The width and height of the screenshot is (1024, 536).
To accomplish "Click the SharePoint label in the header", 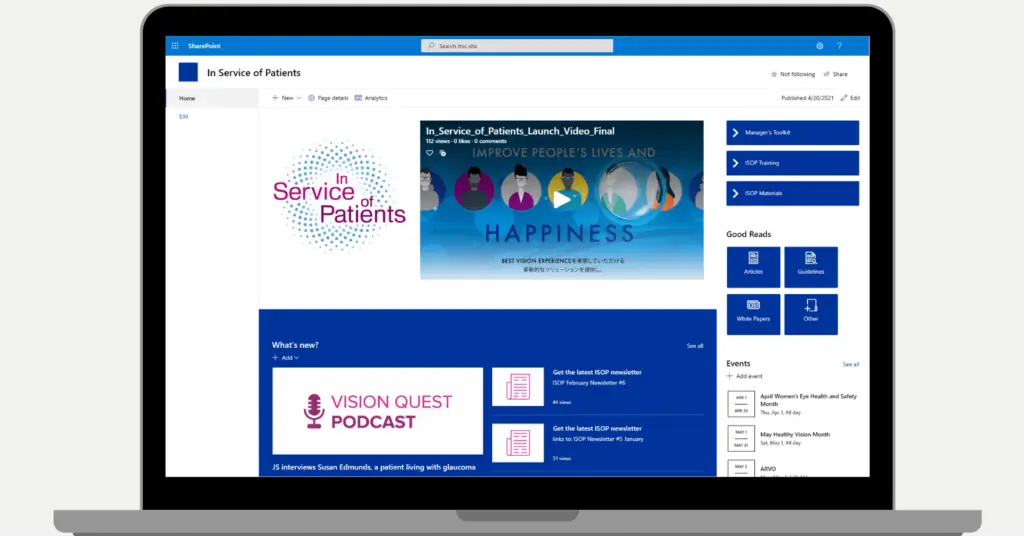I will coord(204,46).
